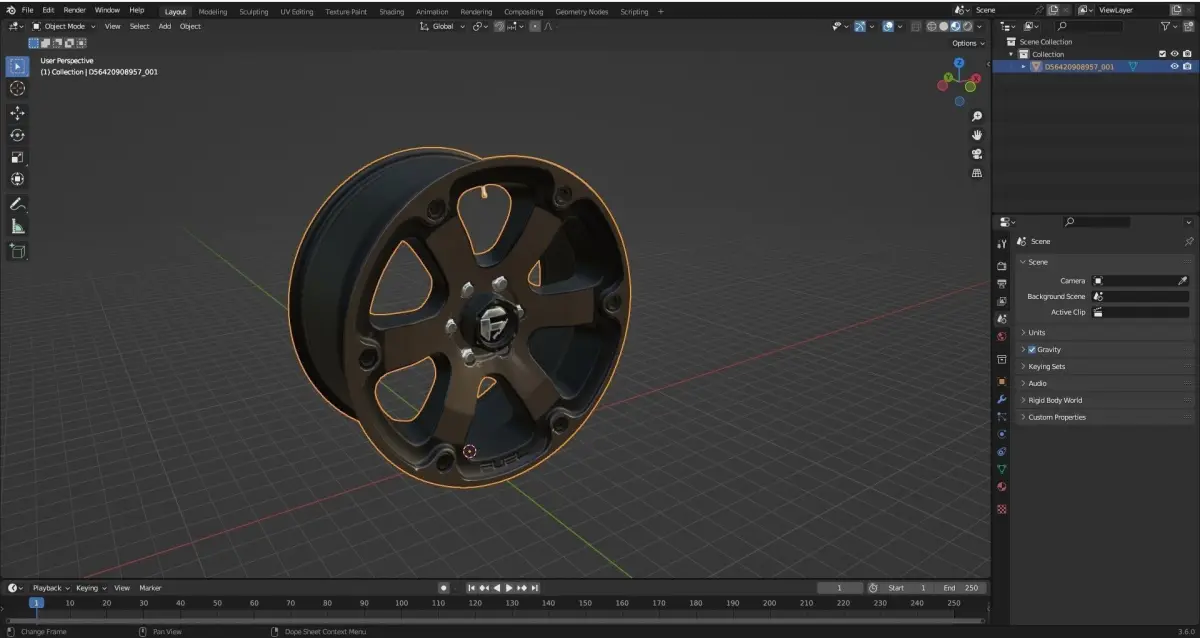Toggle timeline auto keying record button
Screen dimensions: 1200x638
(443, 588)
